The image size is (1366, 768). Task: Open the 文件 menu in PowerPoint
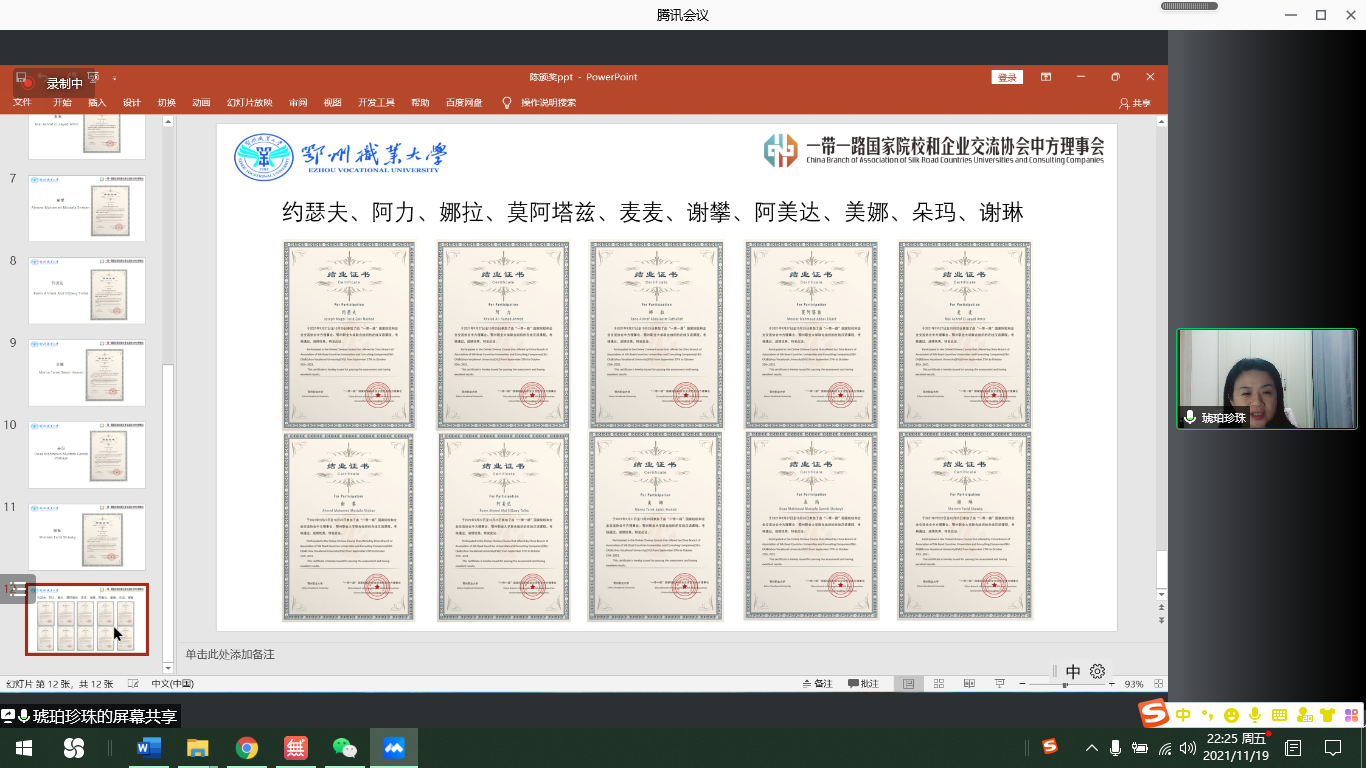tap(22, 103)
